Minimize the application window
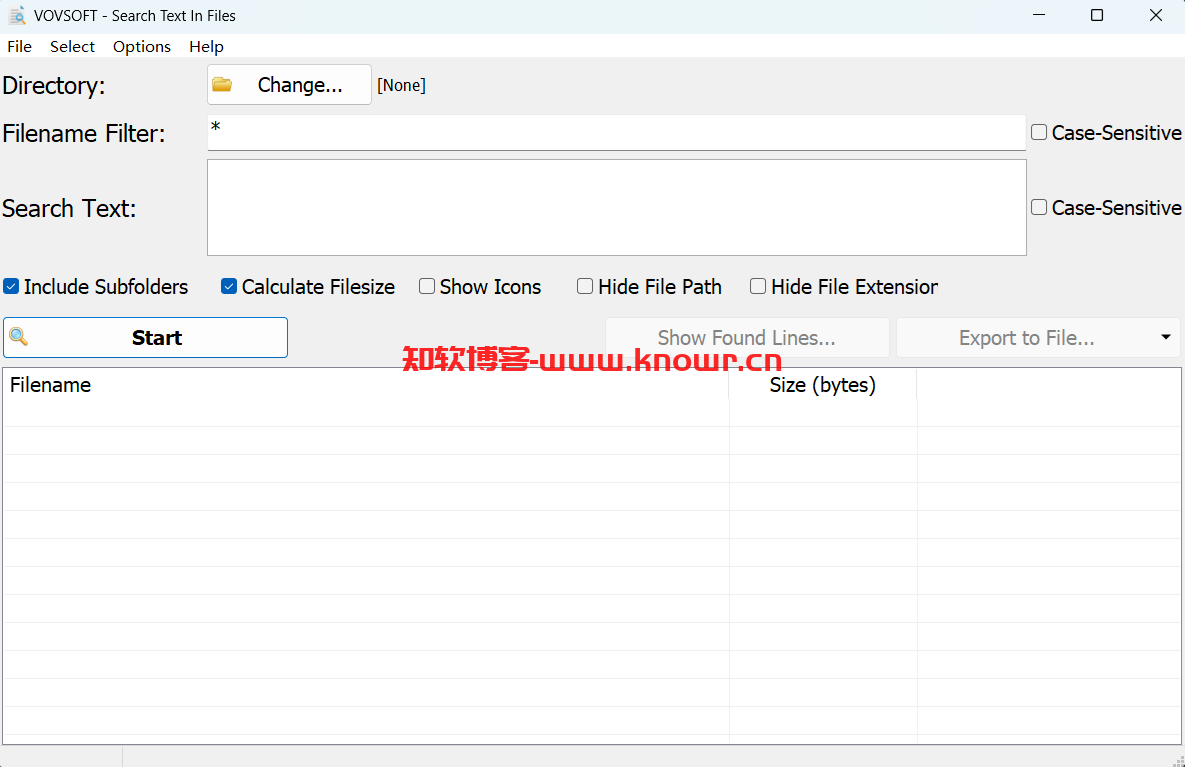The image size is (1185, 767). pyautogui.click(x=1039, y=15)
